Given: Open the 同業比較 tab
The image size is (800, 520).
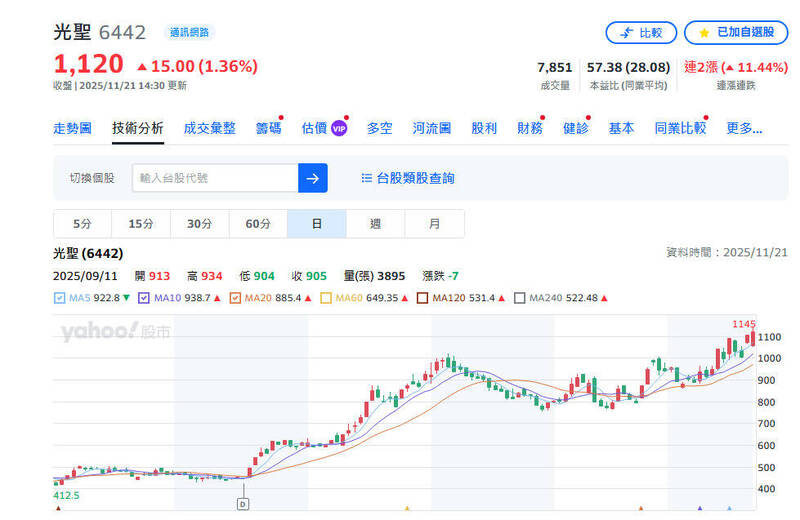Looking at the screenshot, I should coord(680,128).
